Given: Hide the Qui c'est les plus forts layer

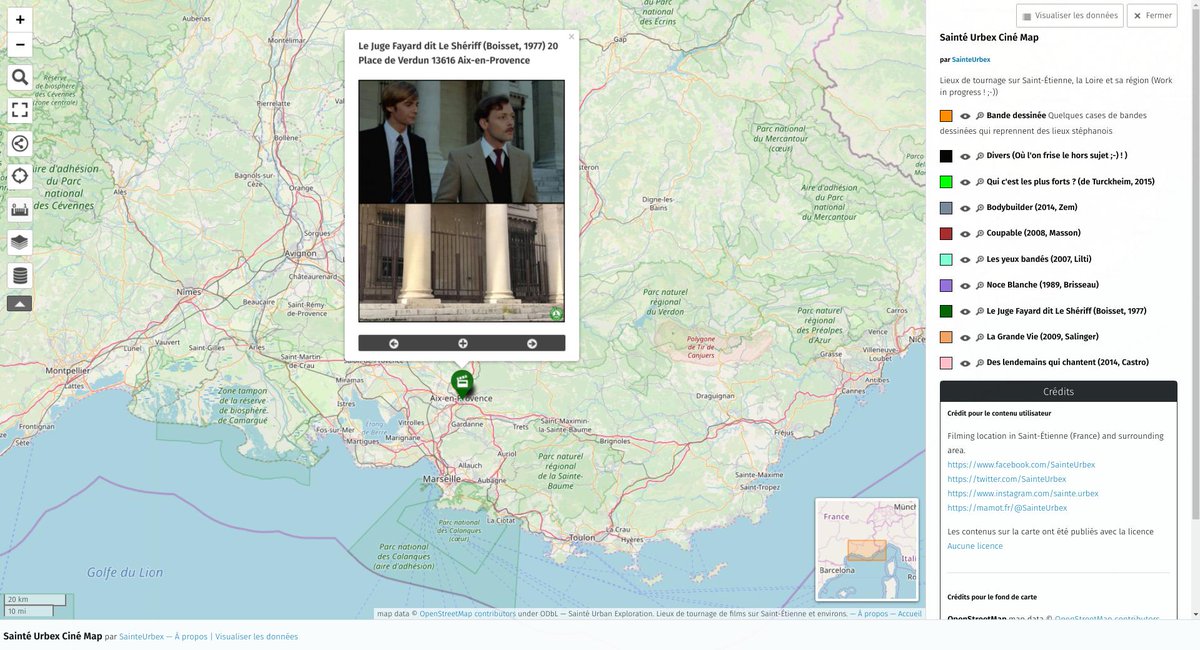Looking at the screenshot, I should [x=965, y=182].
